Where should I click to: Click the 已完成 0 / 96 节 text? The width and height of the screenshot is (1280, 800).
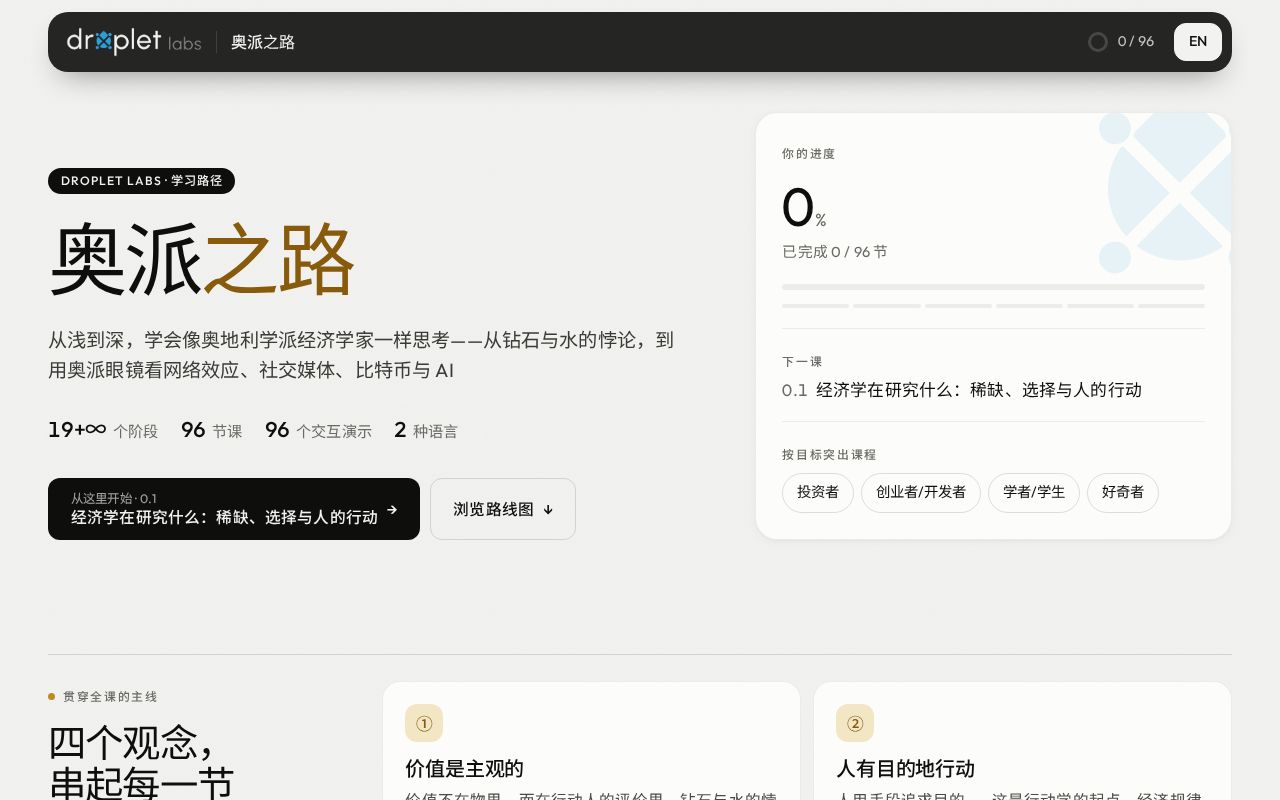835,252
